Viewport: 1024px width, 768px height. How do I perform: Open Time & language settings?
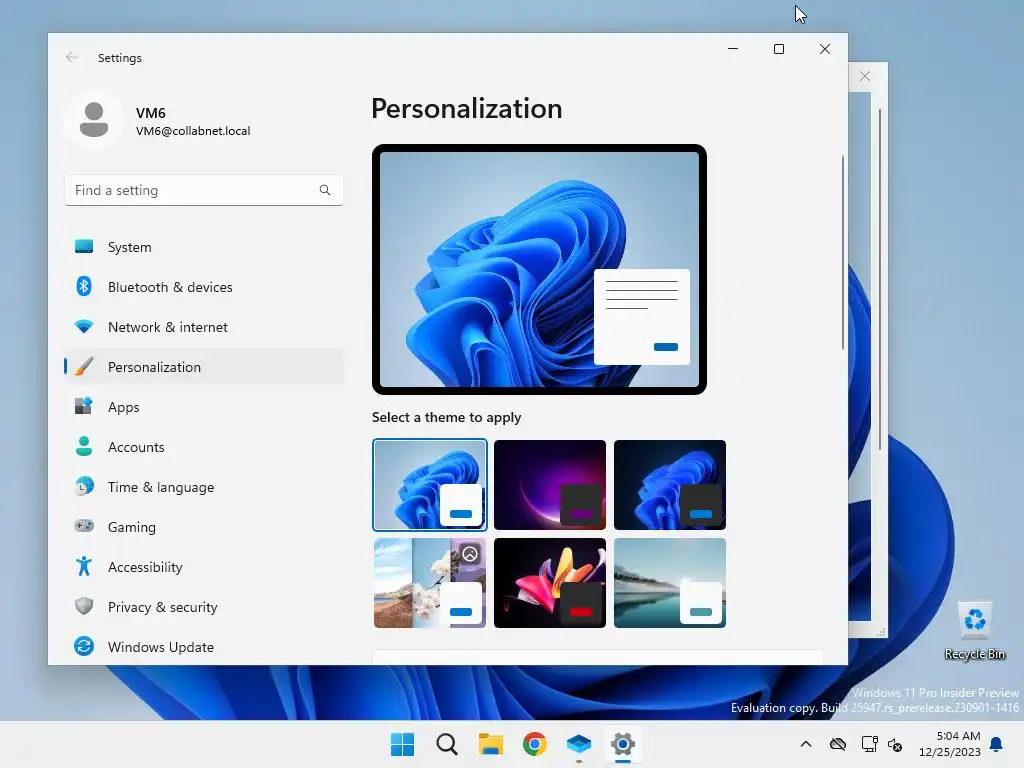pyautogui.click(x=204, y=487)
